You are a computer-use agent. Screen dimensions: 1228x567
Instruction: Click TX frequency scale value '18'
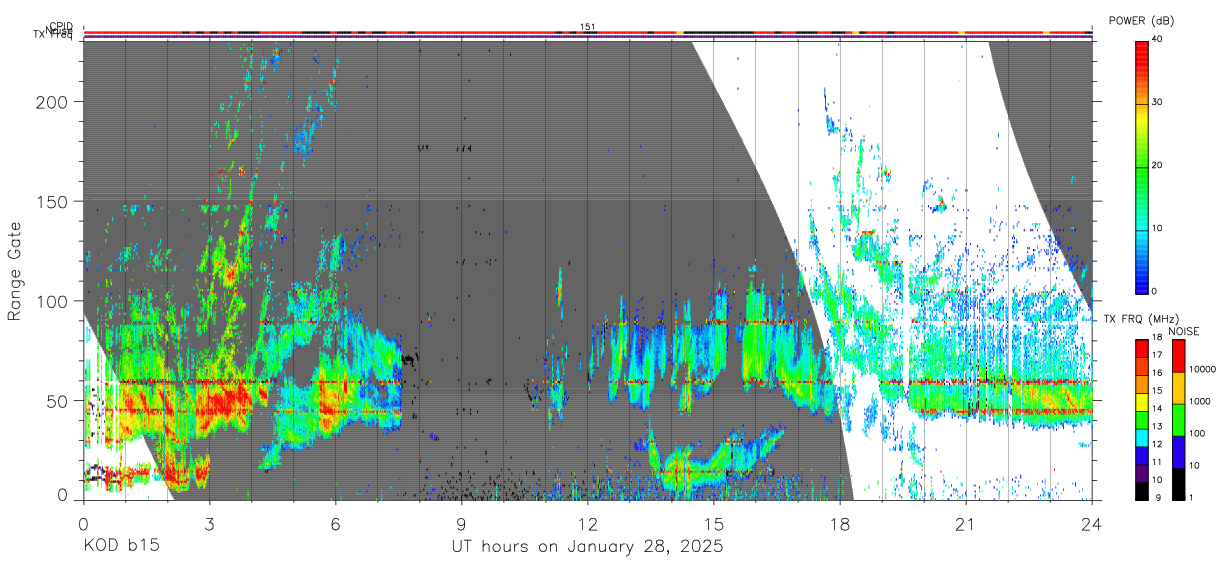click(x=1158, y=337)
